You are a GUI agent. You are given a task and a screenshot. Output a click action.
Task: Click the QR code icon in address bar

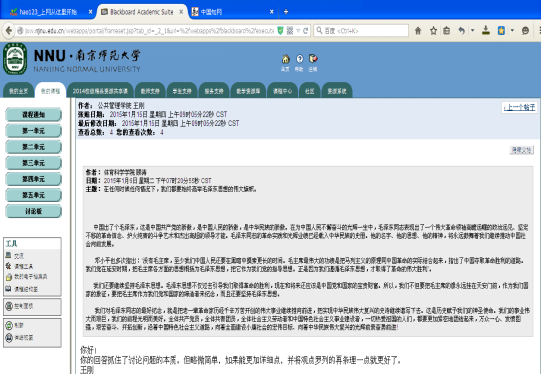coord(290,31)
